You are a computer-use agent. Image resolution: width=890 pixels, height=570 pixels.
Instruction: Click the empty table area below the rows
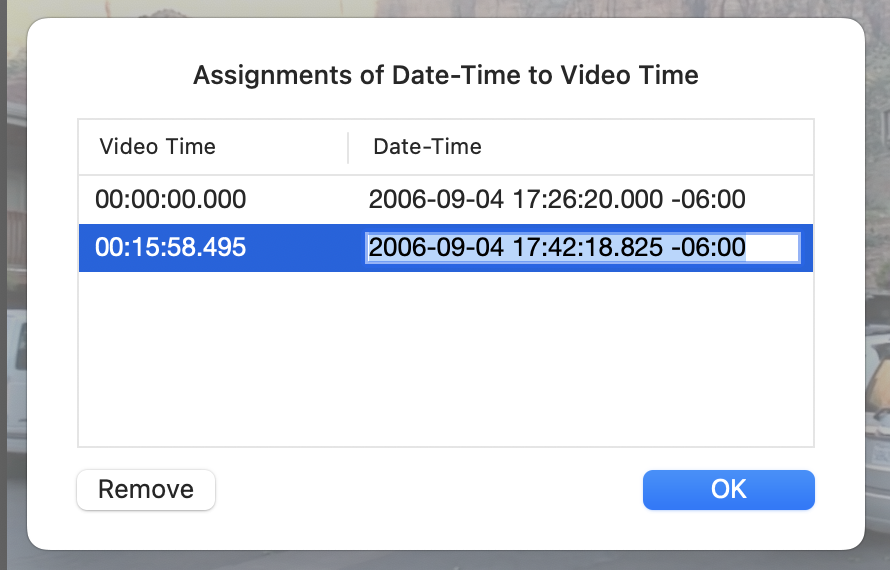(x=446, y=359)
